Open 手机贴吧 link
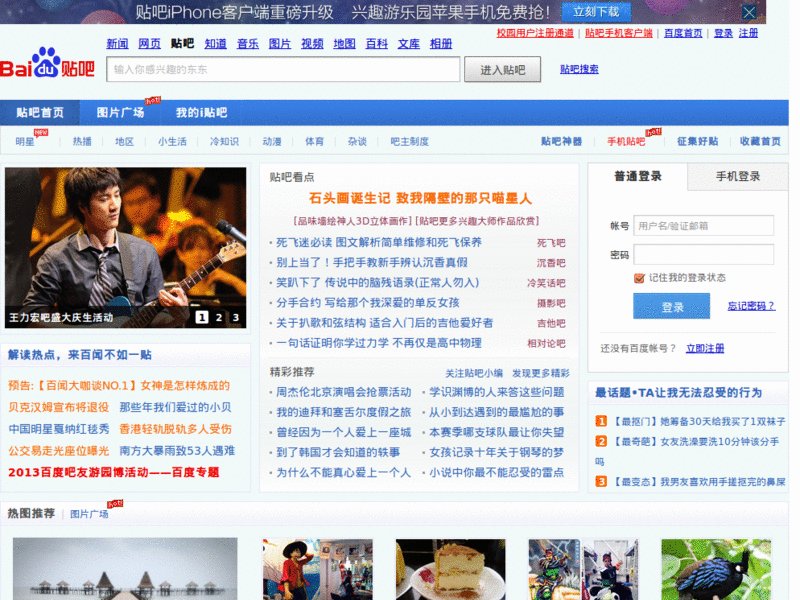Image resolution: width=800 pixels, height=600 pixels. (x=626, y=141)
